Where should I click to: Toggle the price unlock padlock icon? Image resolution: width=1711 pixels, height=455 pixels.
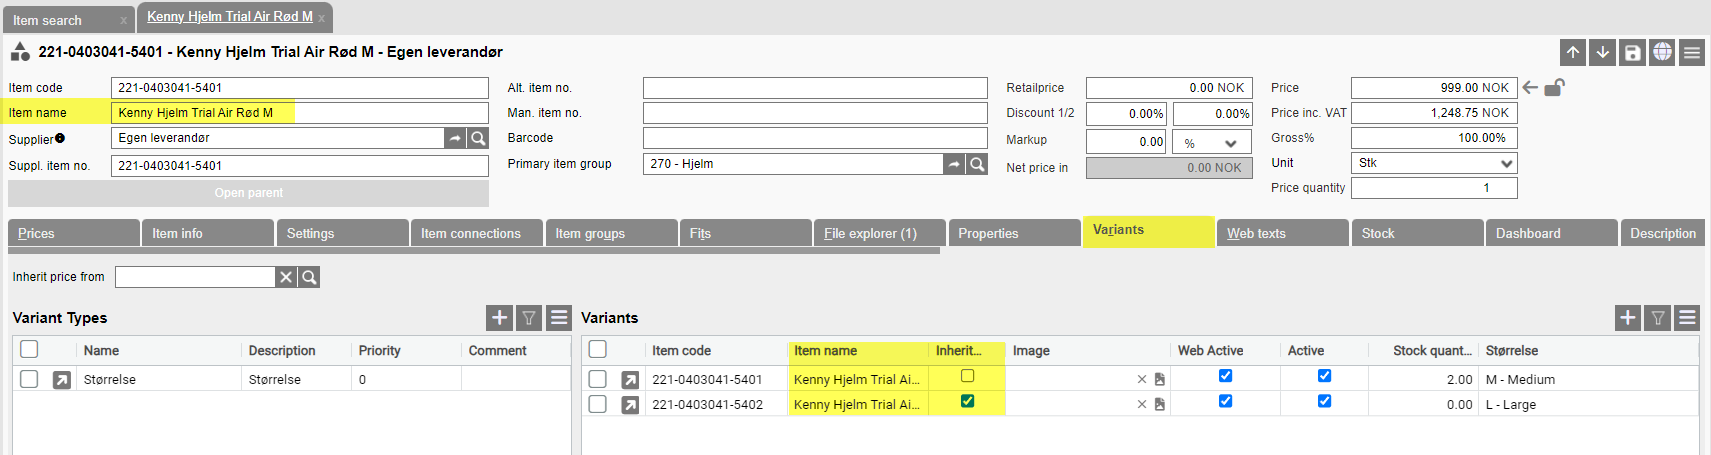1554,87
